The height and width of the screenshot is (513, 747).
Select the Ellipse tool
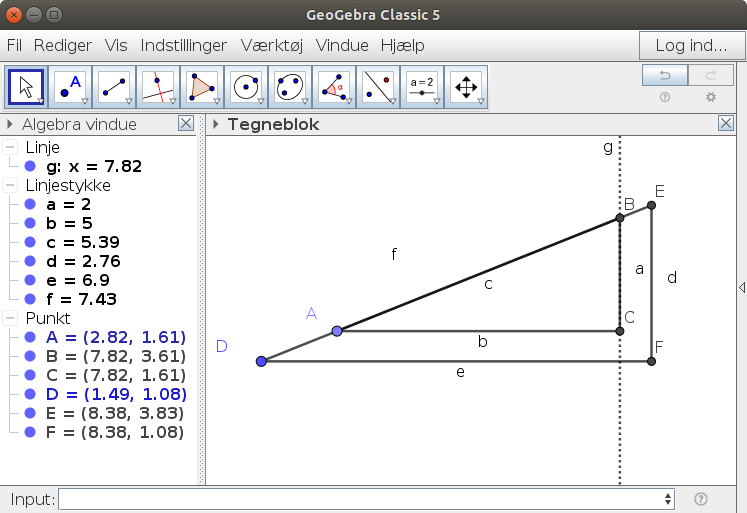[290, 87]
